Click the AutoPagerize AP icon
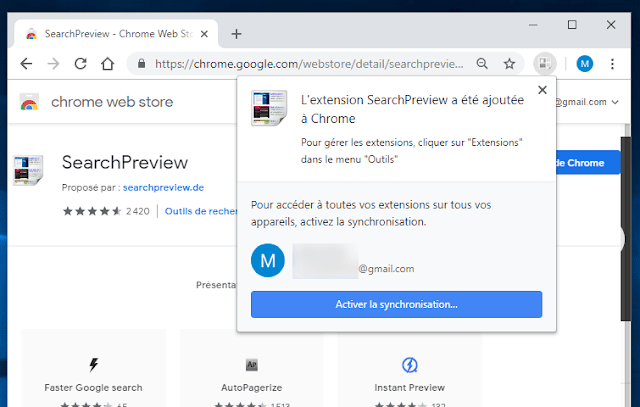Viewport: 640px width, 407px height. tap(251, 365)
